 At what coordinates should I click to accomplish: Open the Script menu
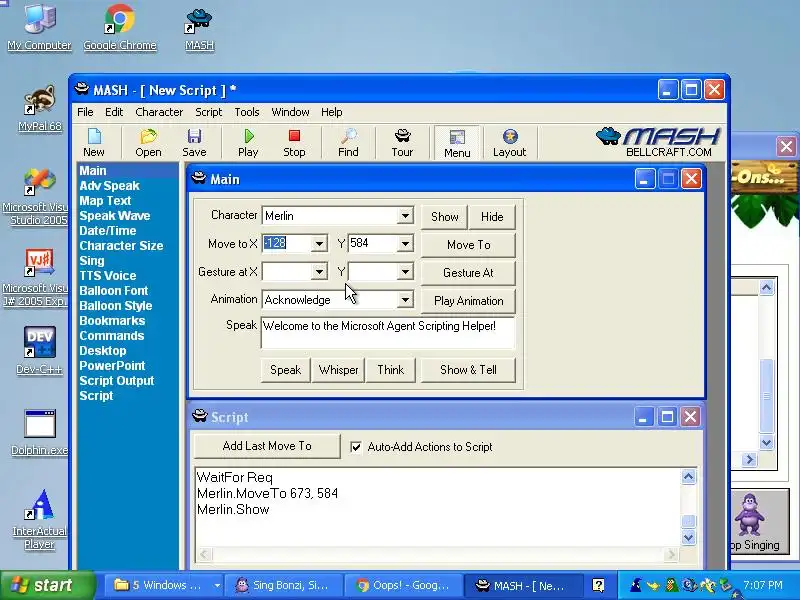point(208,112)
